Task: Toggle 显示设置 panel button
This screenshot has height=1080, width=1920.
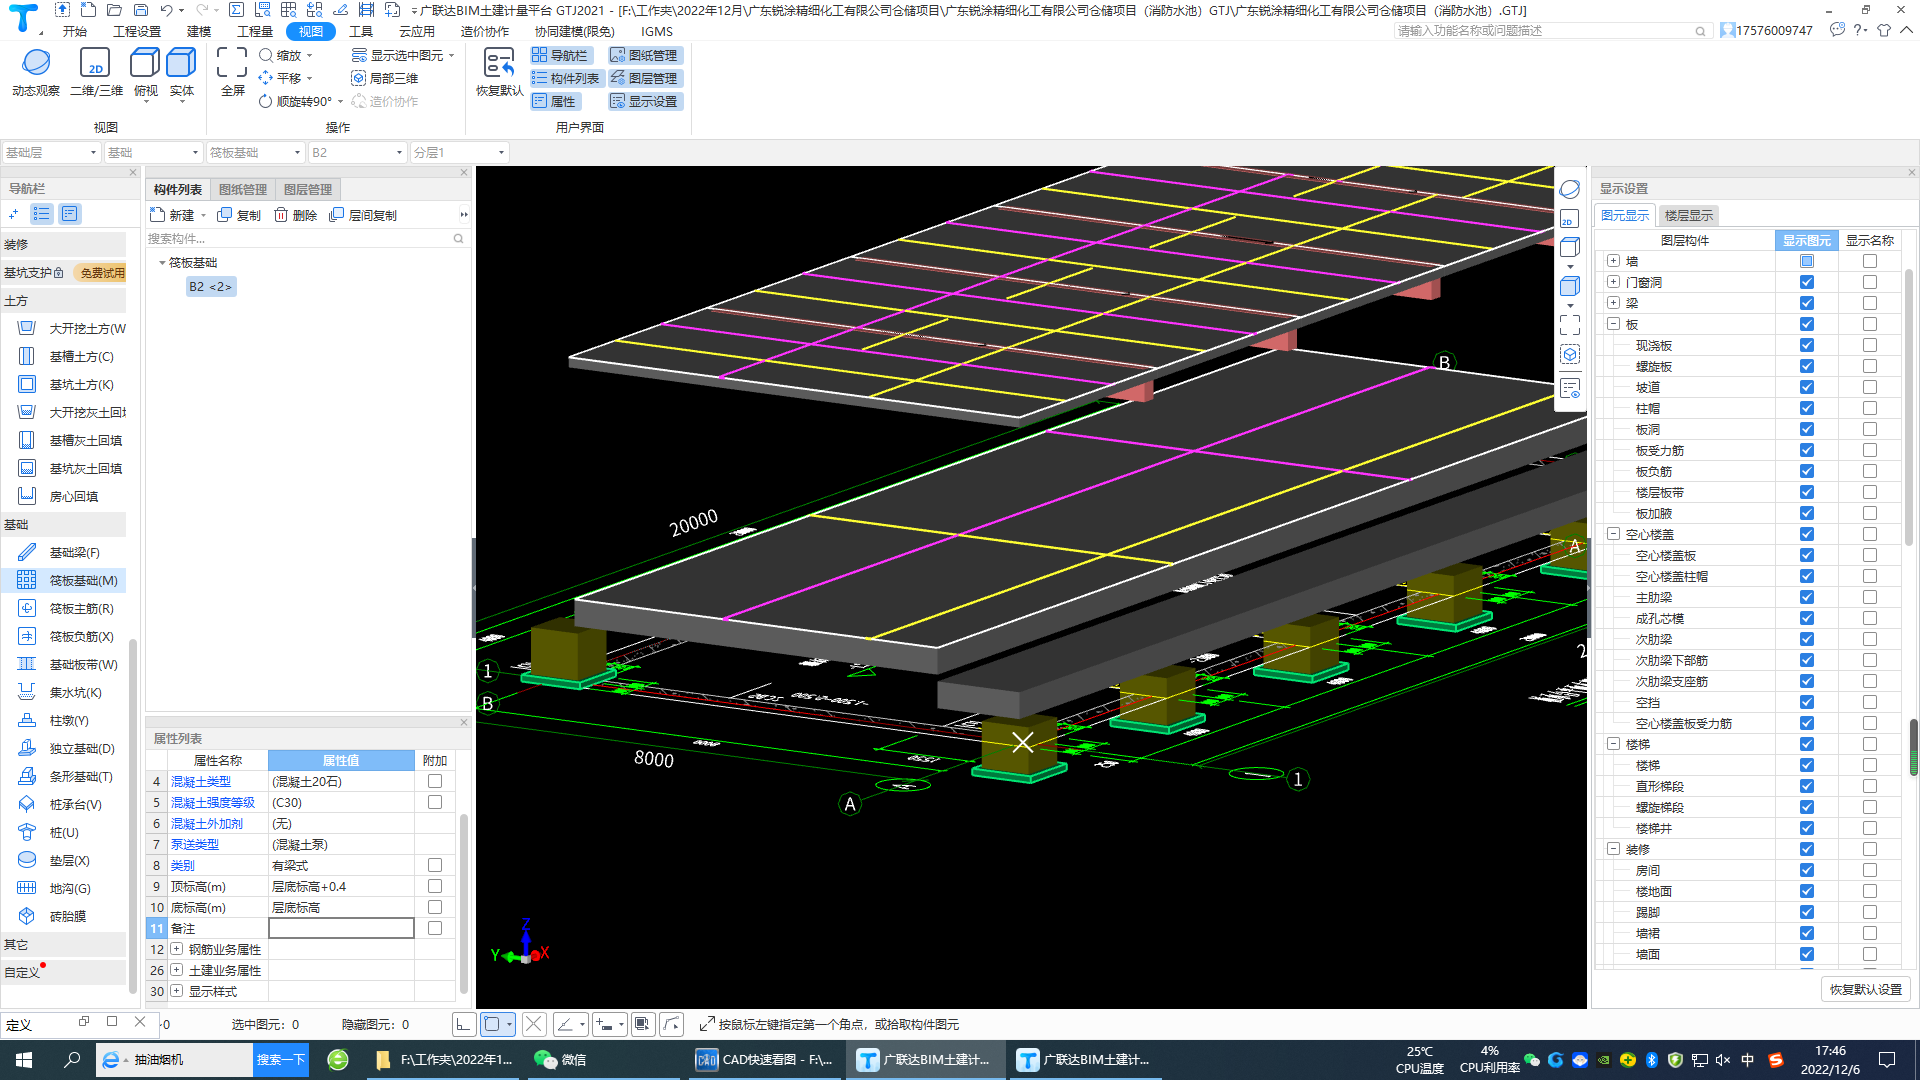Action: (645, 101)
